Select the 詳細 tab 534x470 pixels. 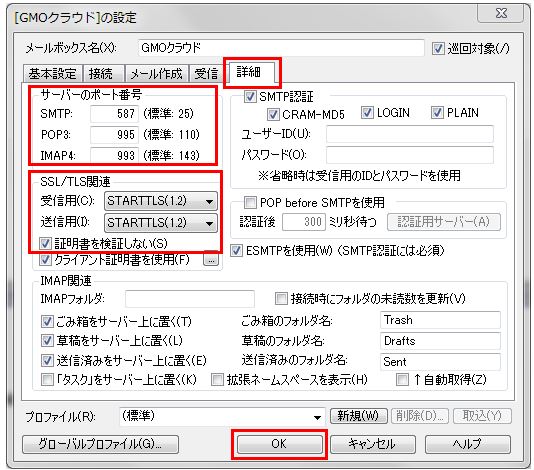click(251, 72)
